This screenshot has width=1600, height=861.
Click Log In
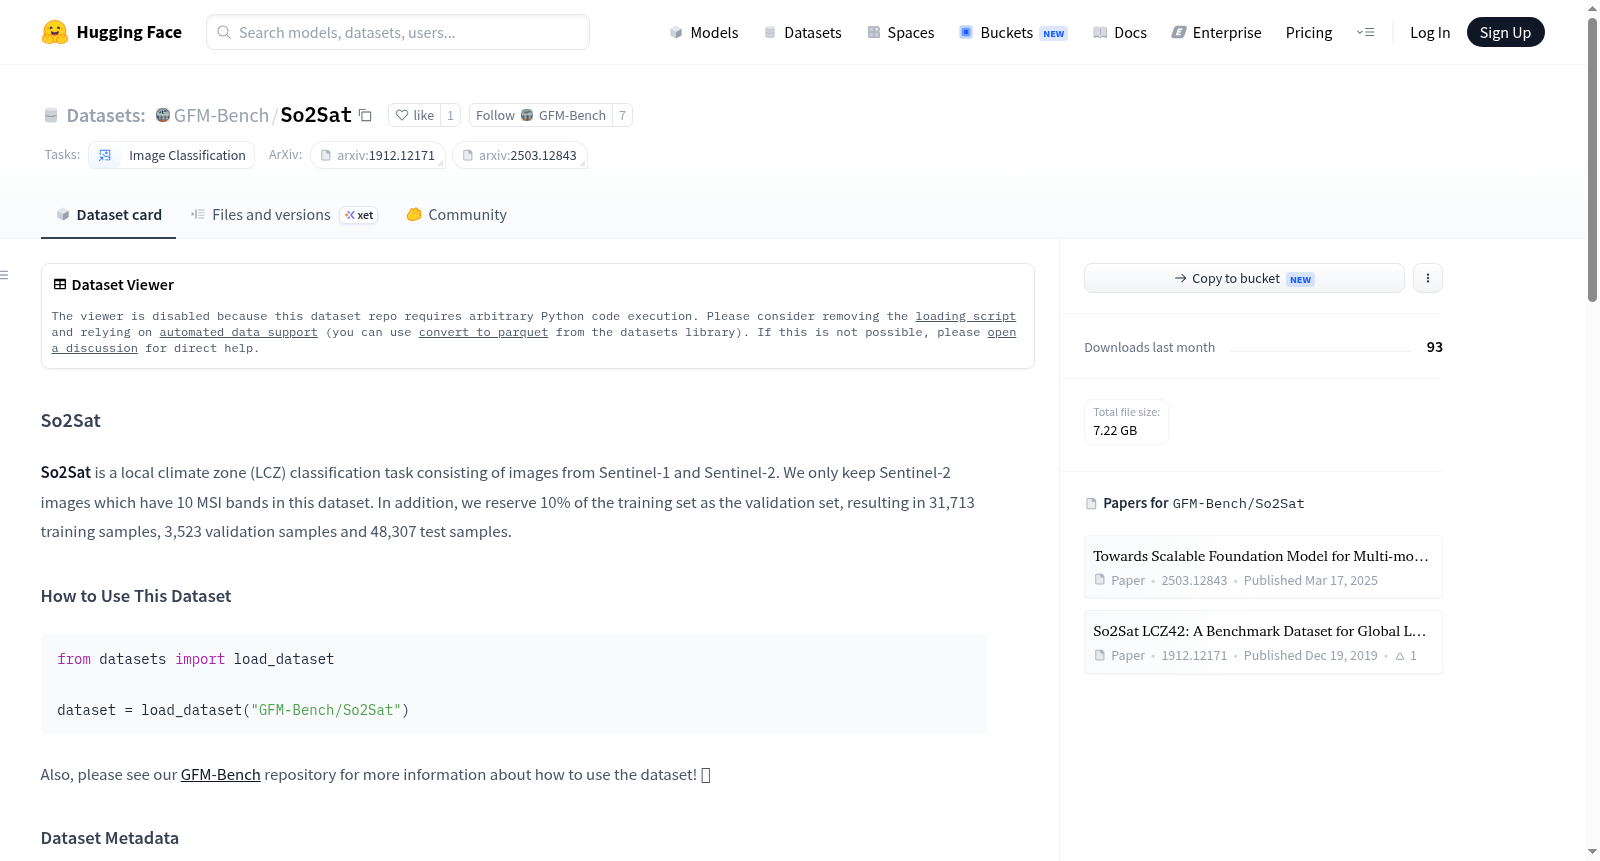coord(1430,33)
